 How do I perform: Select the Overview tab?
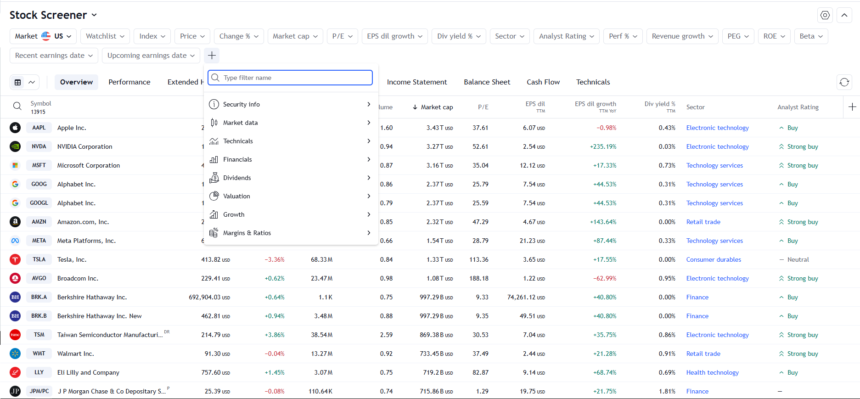tap(76, 82)
